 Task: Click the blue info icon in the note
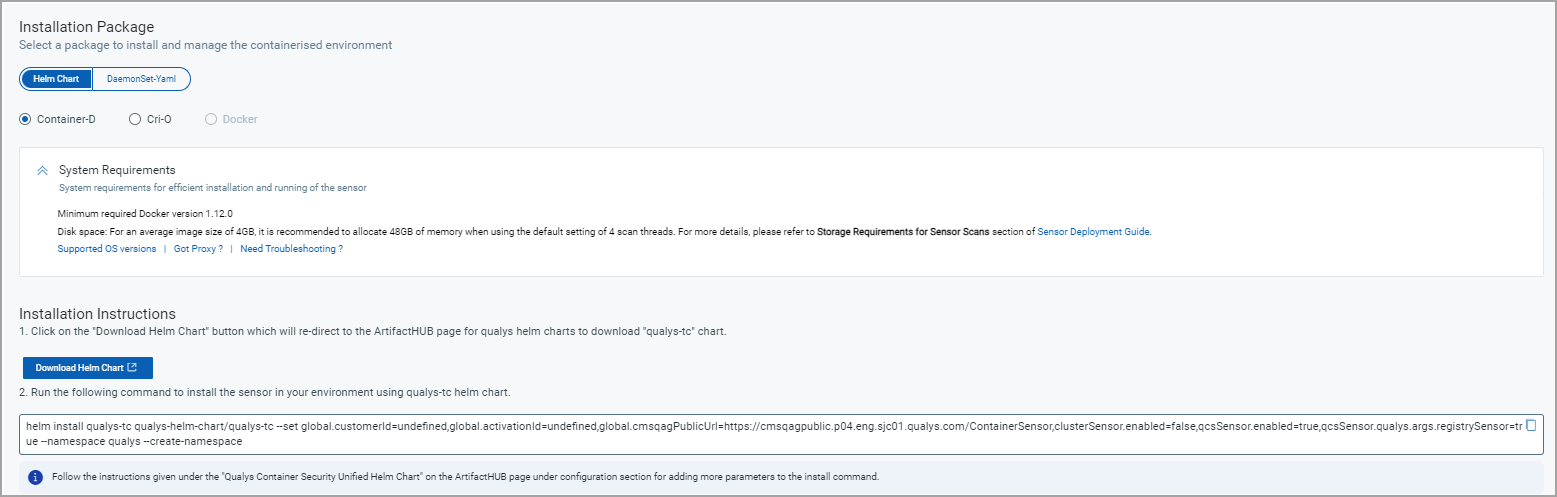[x=35, y=477]
